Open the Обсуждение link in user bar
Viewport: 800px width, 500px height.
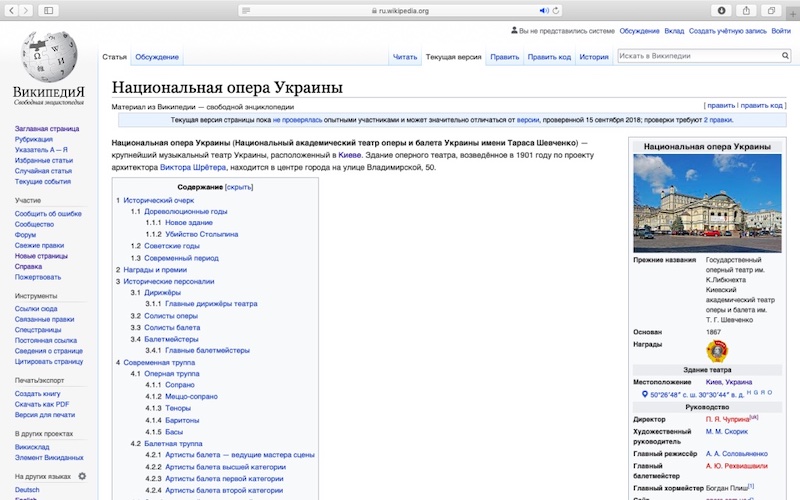coord(639,31)
